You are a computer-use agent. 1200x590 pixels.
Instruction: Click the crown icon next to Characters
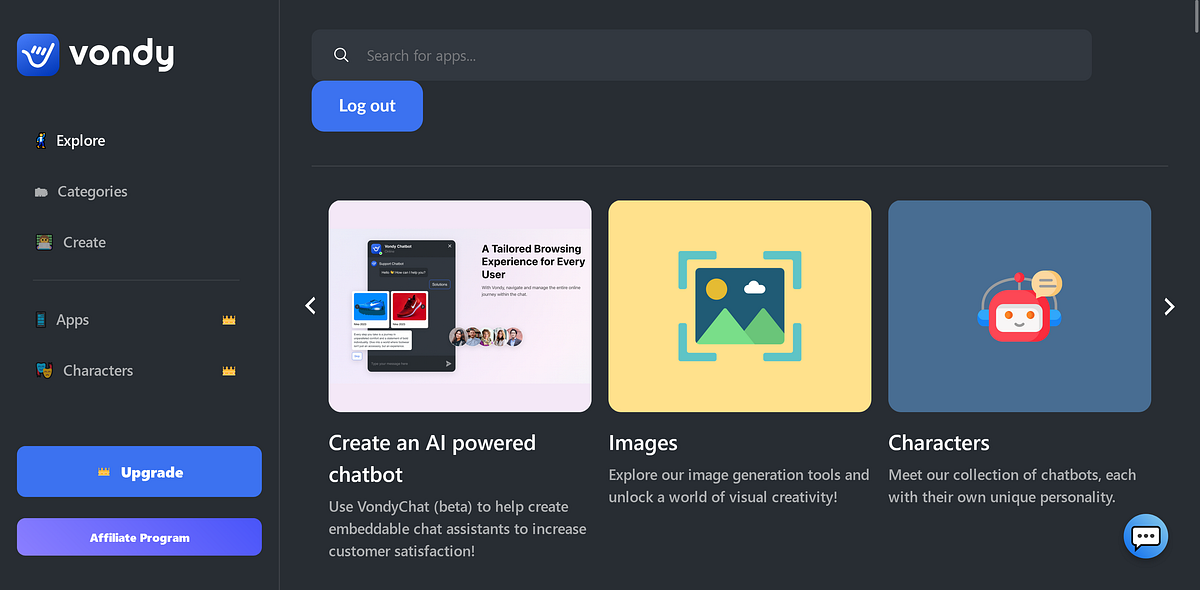[x=229, y=370]
